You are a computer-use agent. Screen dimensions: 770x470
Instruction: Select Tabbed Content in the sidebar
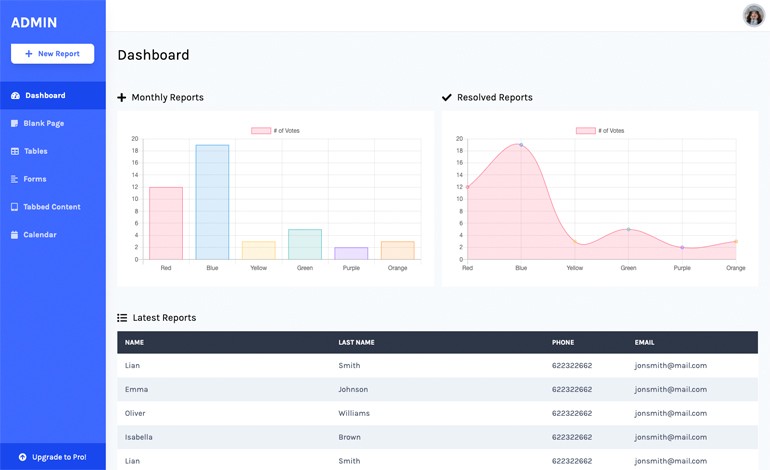pos(53,207)
